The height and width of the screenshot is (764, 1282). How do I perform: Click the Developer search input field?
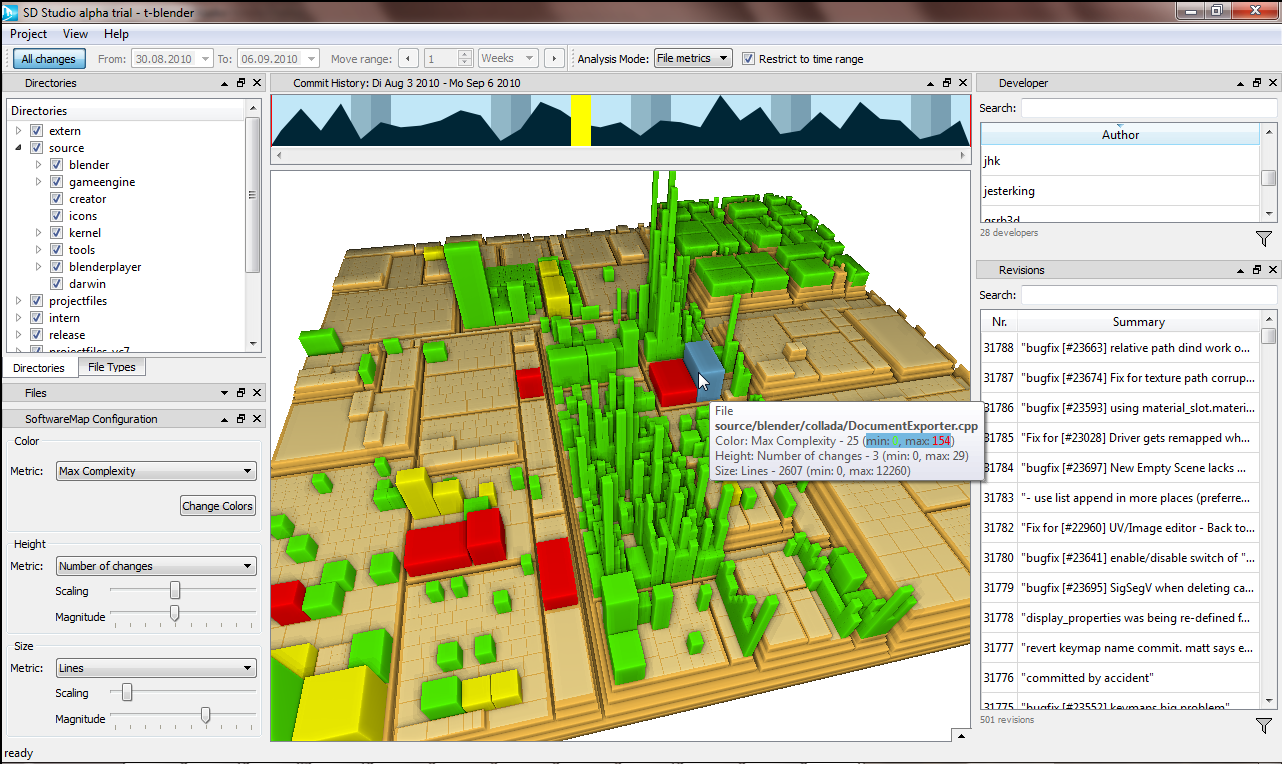(x=1148, y=108)
